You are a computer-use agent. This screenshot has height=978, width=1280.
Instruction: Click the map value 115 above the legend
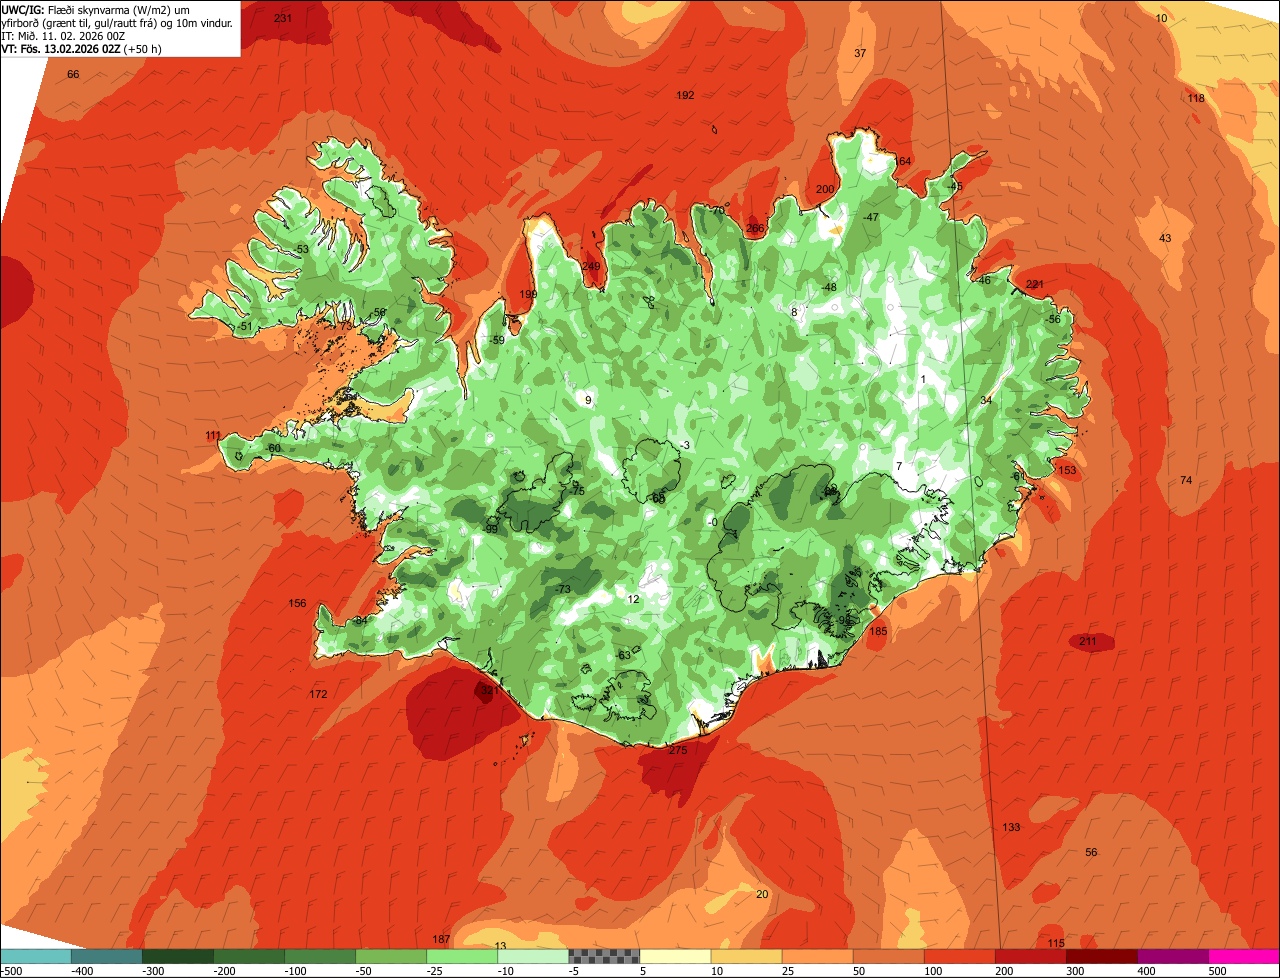click(x=1056, y=943)
